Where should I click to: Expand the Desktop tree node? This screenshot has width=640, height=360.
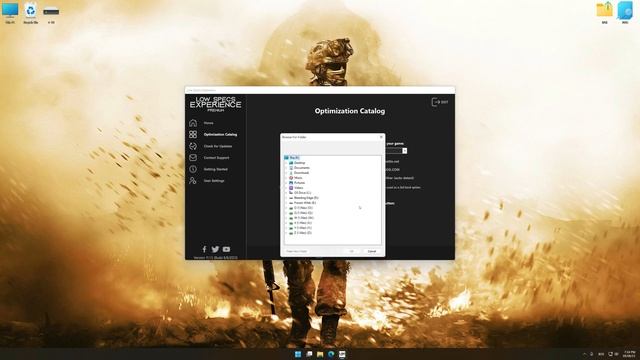click(287, 162)
